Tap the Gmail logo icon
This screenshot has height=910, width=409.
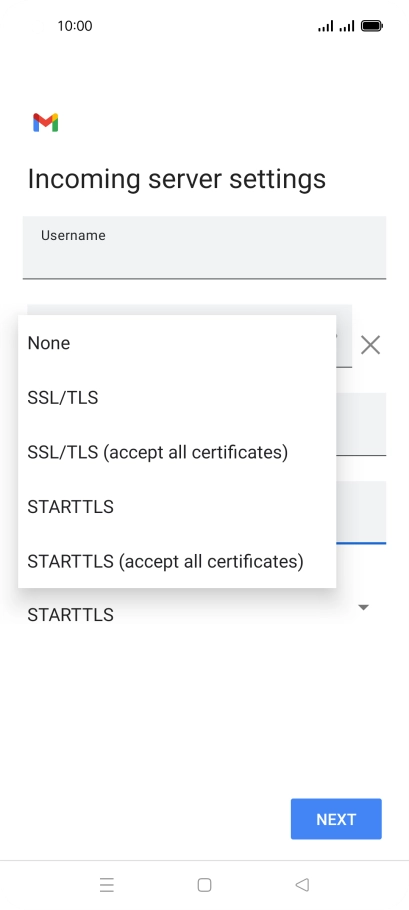pos(46,122)
